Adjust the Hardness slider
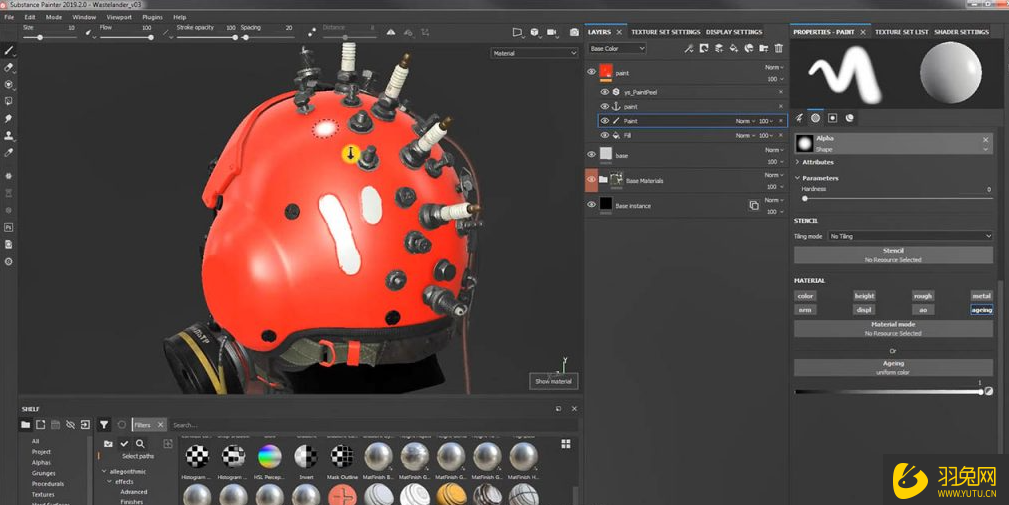 pos(805,198)
